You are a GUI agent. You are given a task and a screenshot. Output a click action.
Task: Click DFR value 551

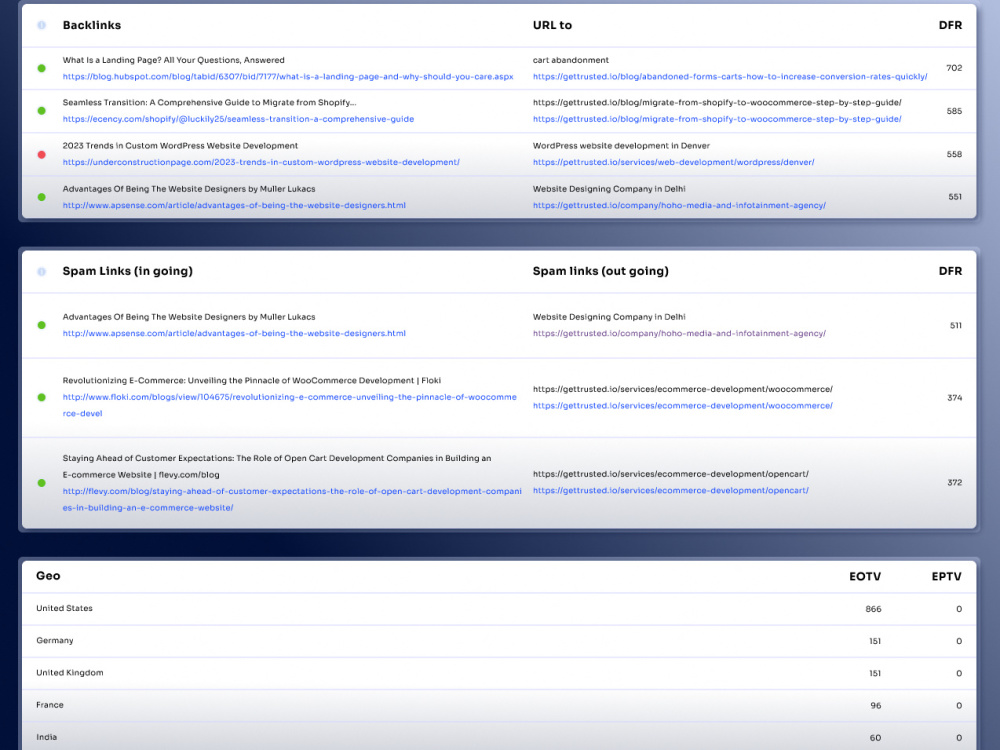point(955,197)
